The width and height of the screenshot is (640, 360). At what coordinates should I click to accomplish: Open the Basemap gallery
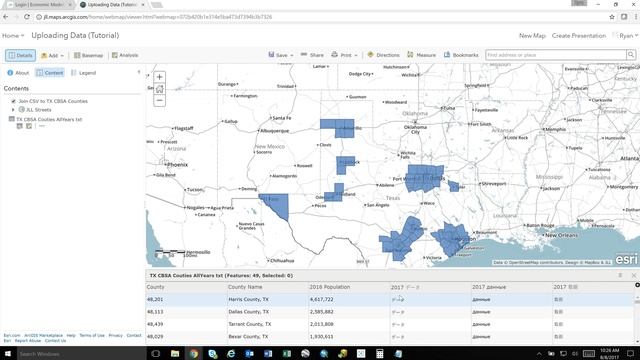88,56
